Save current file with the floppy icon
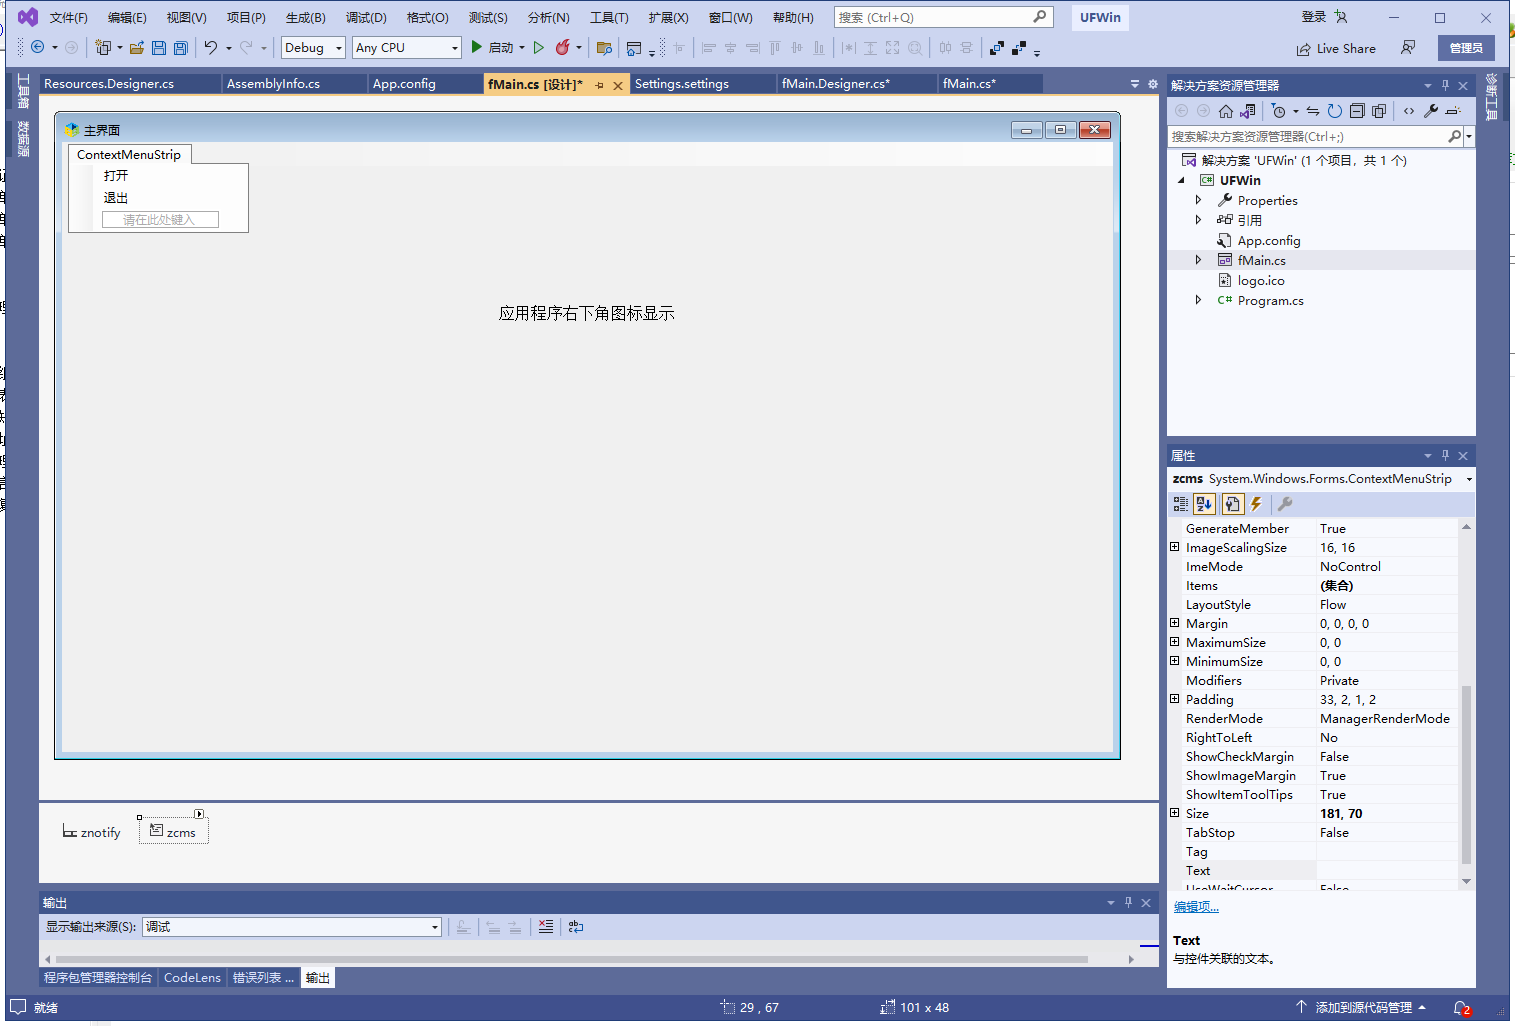Viewport: 1515px width, 1026px height. tap(159, 47)
